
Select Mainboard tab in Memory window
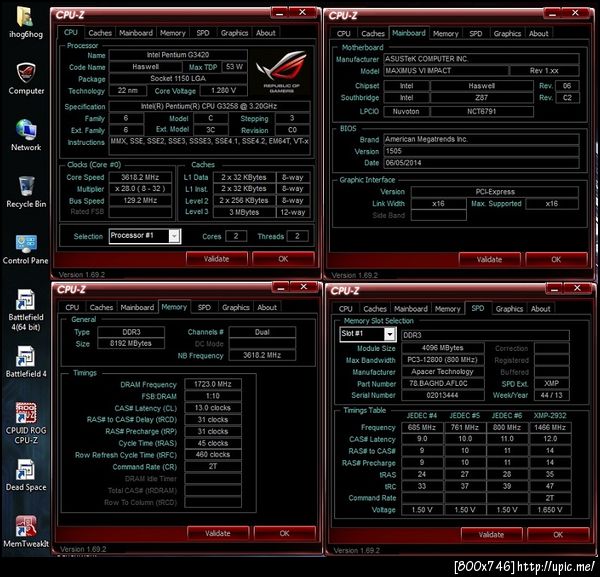coord(137,307)
